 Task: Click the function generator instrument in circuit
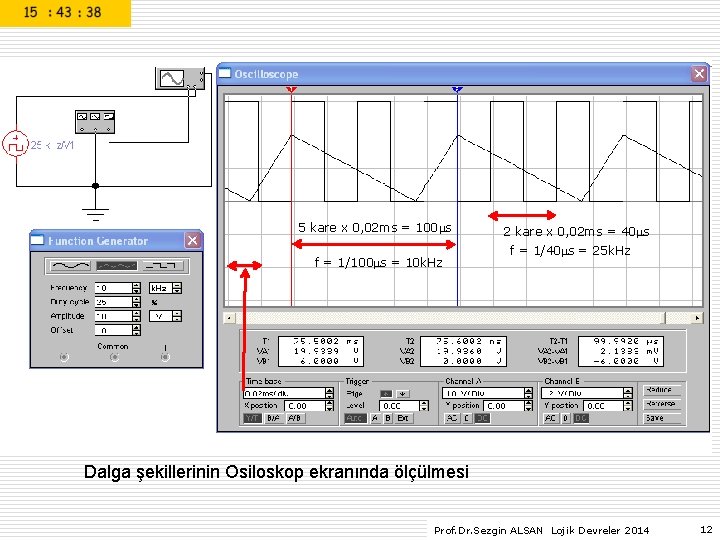coord(95,122)
